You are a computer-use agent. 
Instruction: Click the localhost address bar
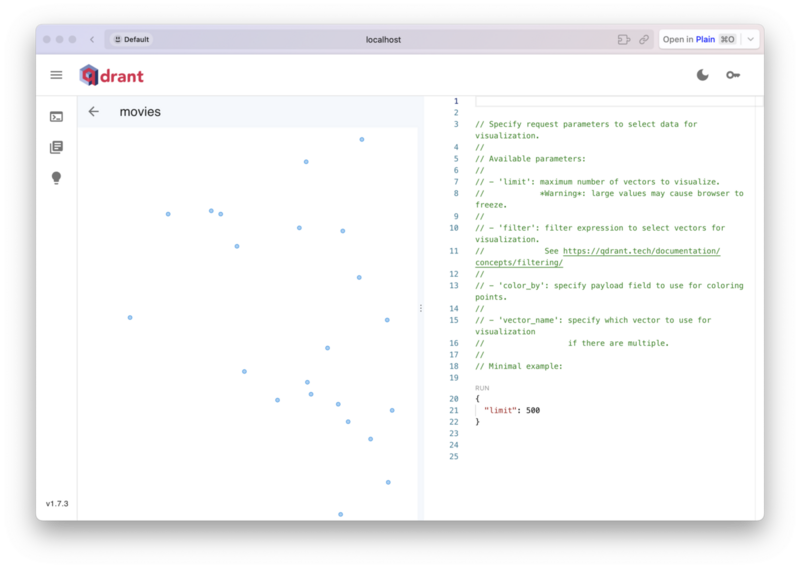(383, 39)
